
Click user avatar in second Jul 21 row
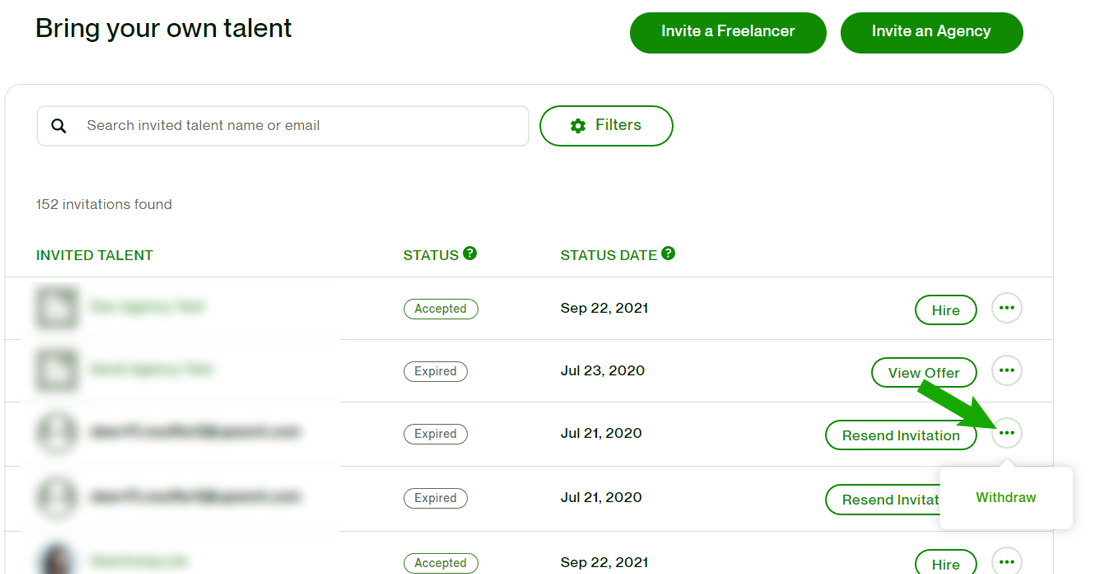click(x=56, y=496)
